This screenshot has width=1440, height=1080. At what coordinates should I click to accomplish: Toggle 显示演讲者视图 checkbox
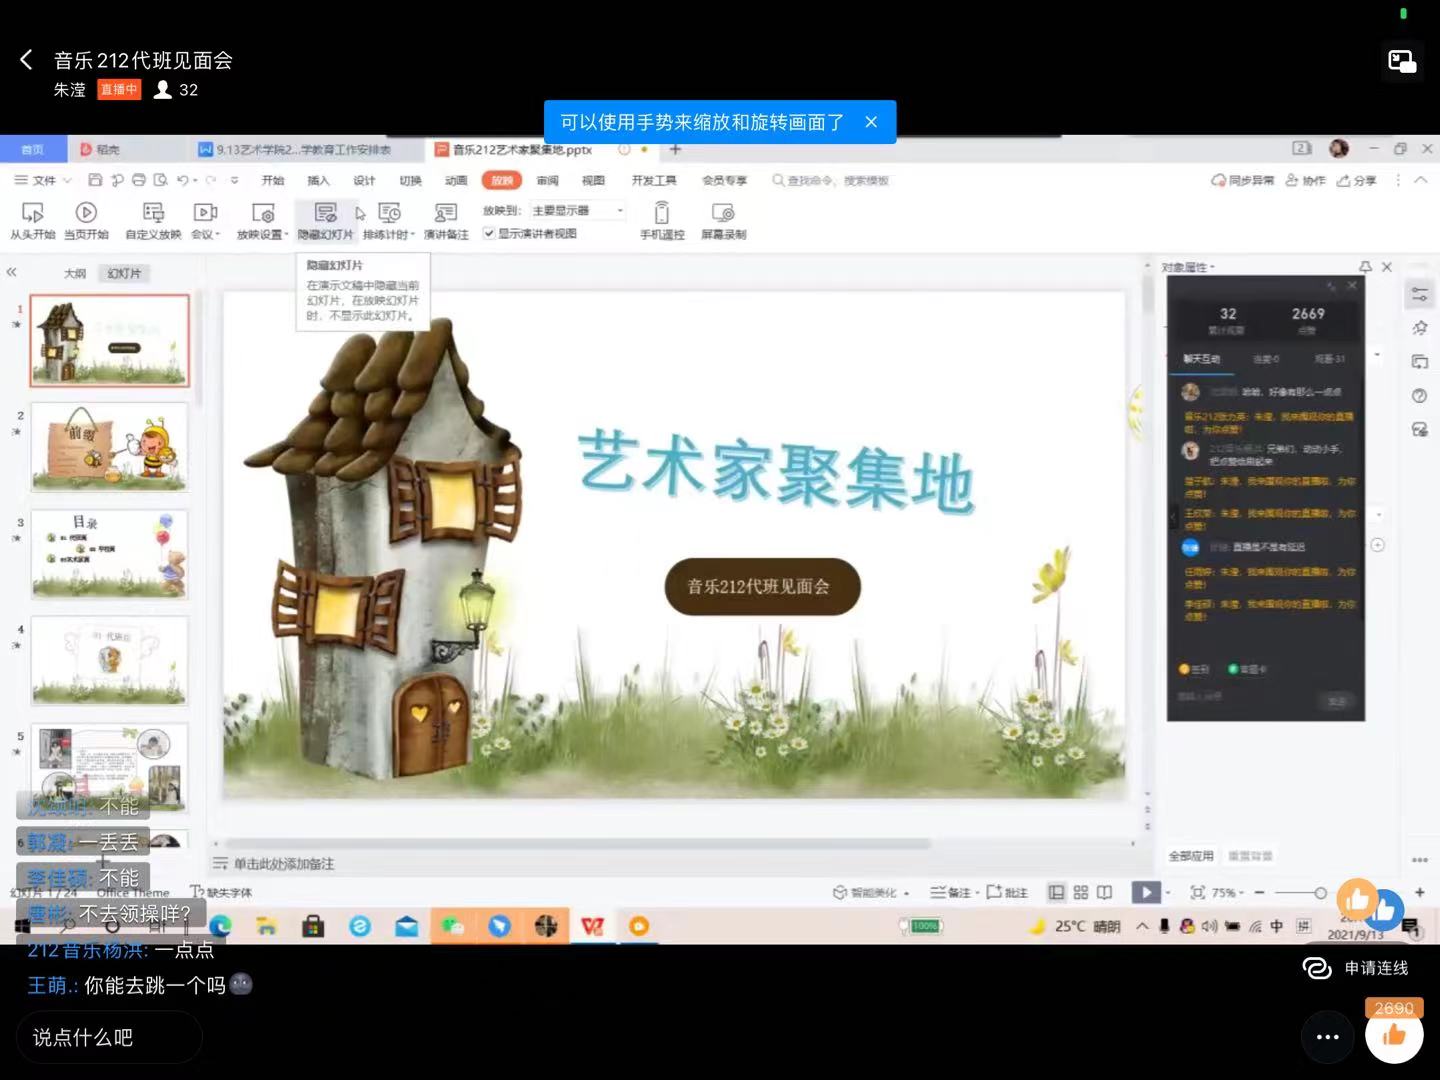tap(489, 234)
